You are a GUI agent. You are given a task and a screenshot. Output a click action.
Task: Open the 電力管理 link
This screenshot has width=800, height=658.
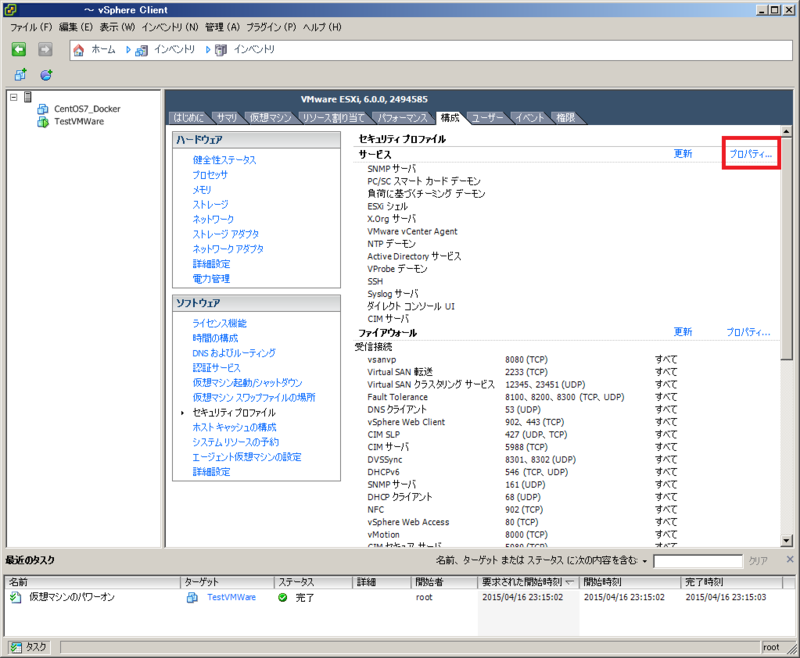(211, 279)
